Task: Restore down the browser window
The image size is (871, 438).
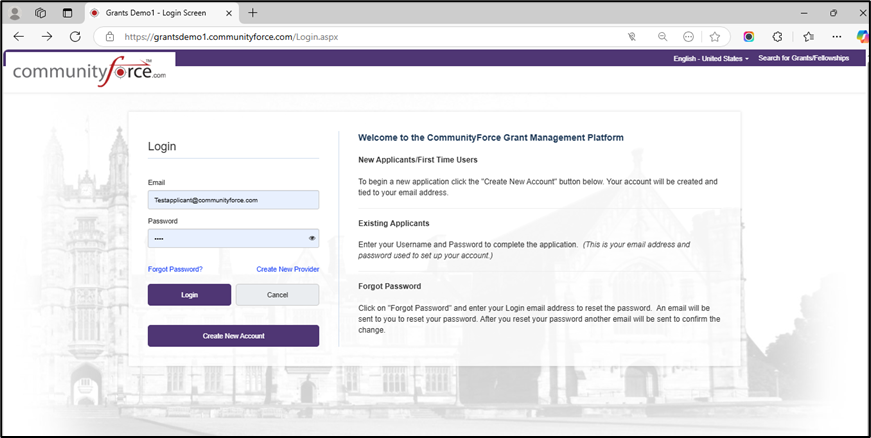Action: point(833,13)
